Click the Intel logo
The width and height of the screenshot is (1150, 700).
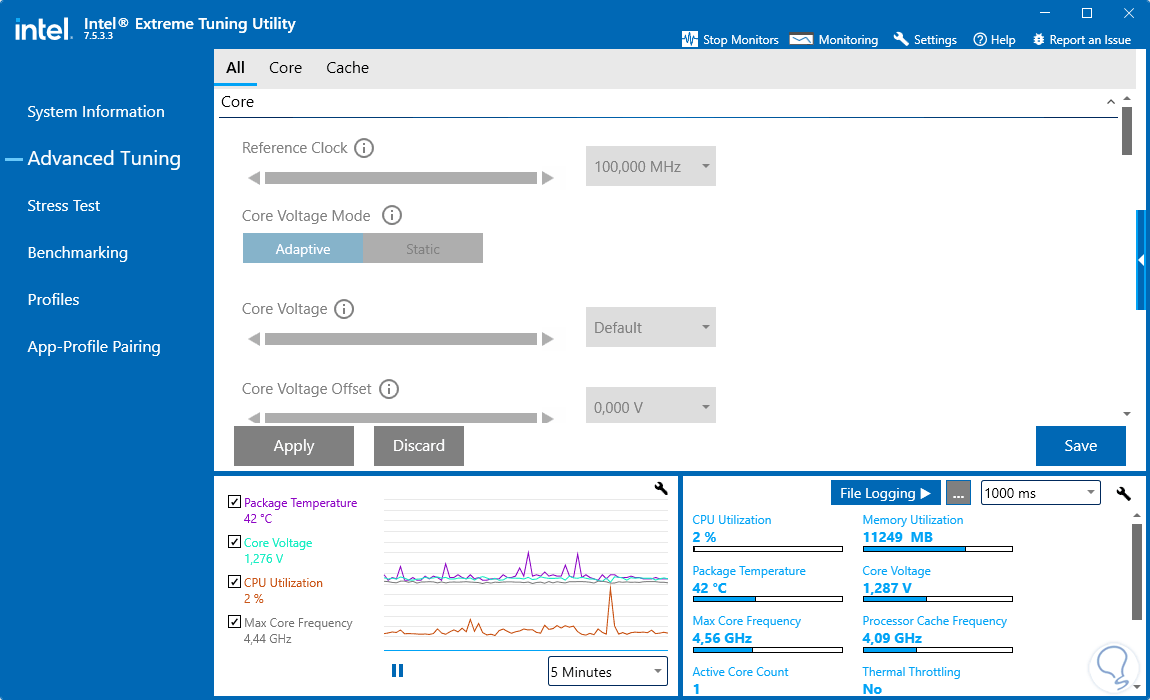tap(43, 29)
